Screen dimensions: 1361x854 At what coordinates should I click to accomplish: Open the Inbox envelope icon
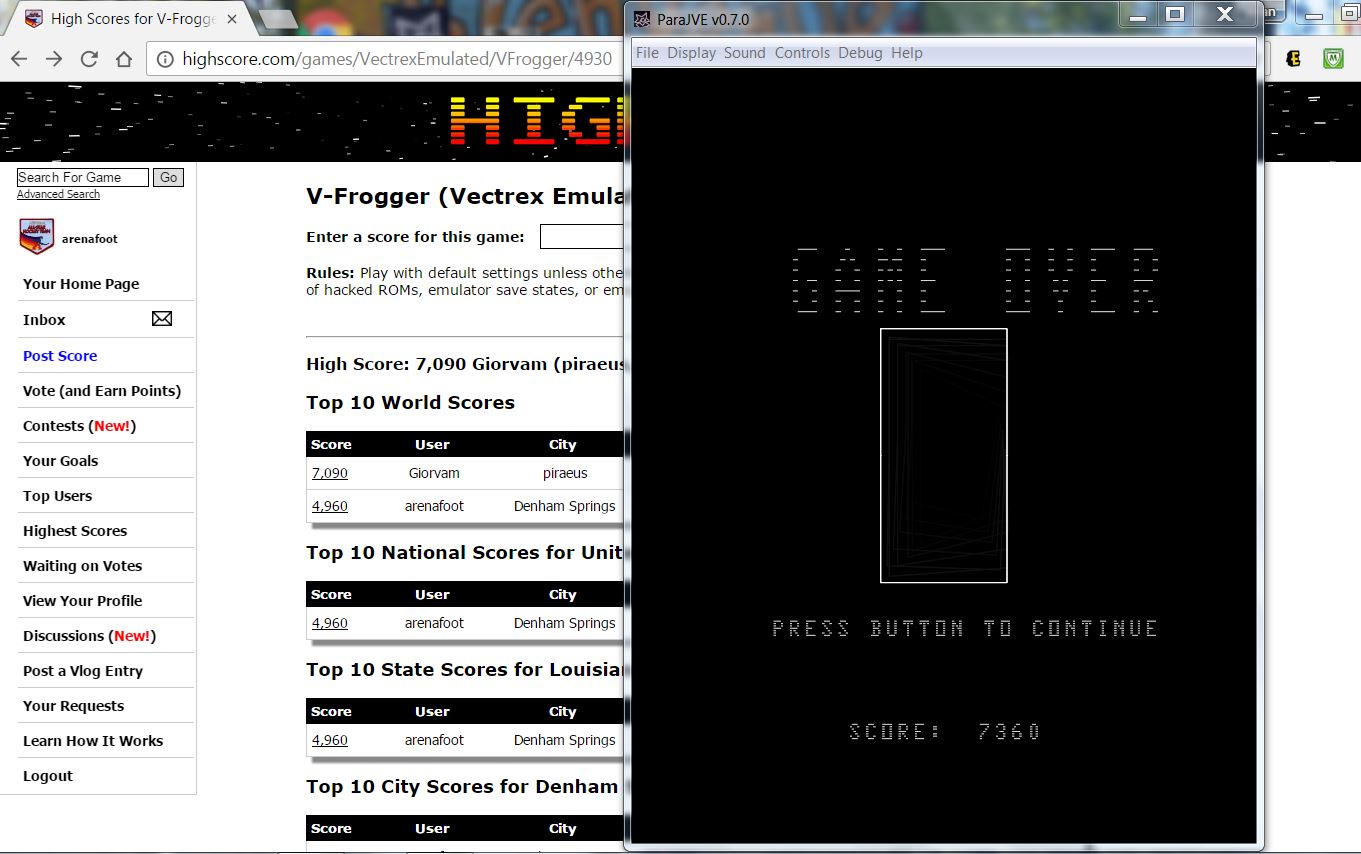(162, 319)
